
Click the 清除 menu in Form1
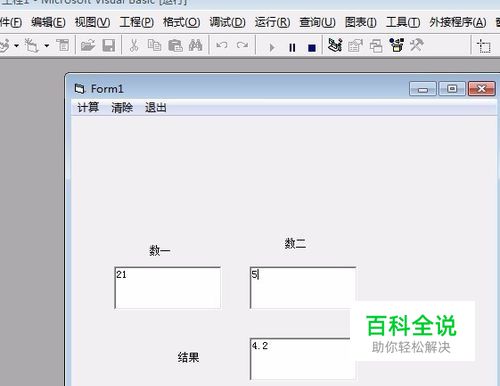coord(122,108)
